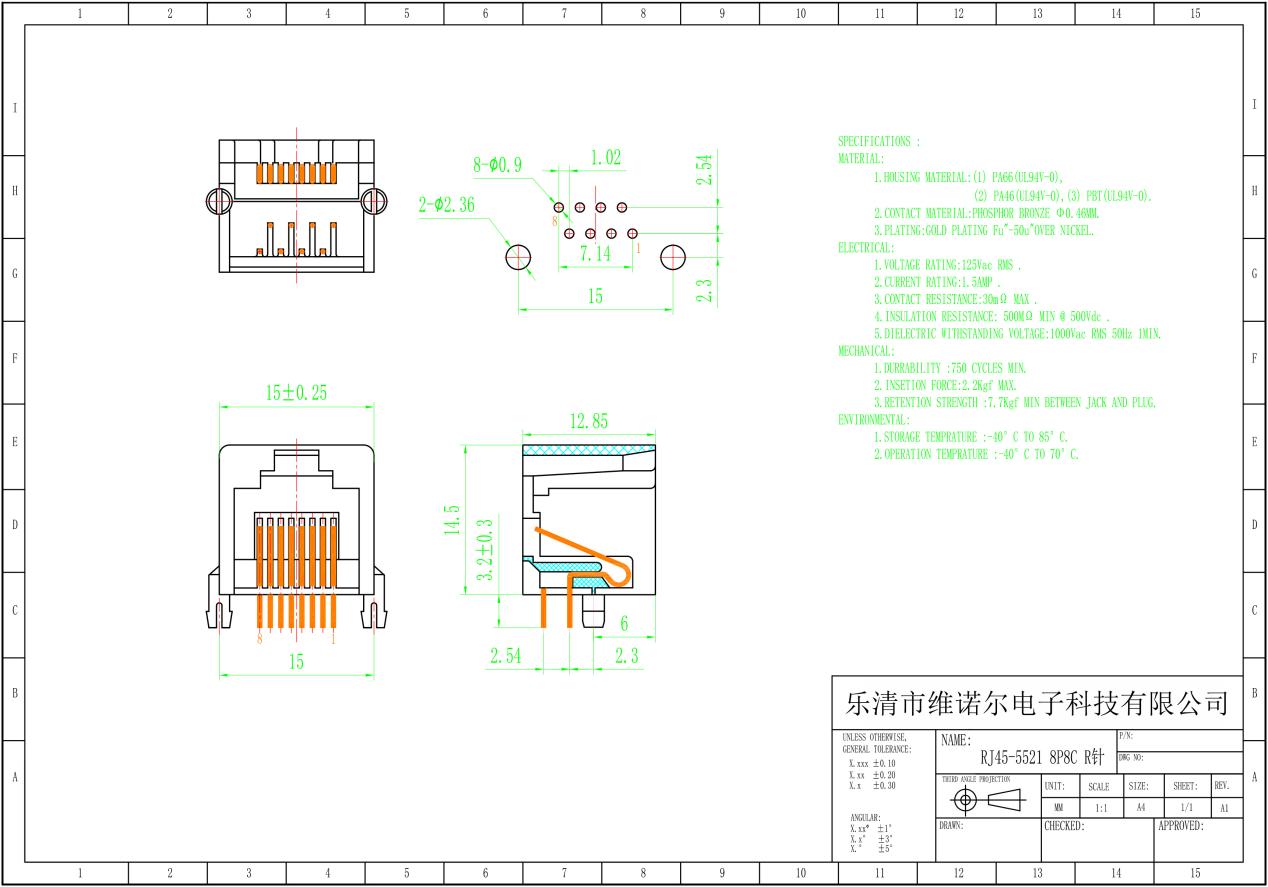Click the insulation resistance 500MΩ line
1268x887 pixels.
click(x=992, y=316)
